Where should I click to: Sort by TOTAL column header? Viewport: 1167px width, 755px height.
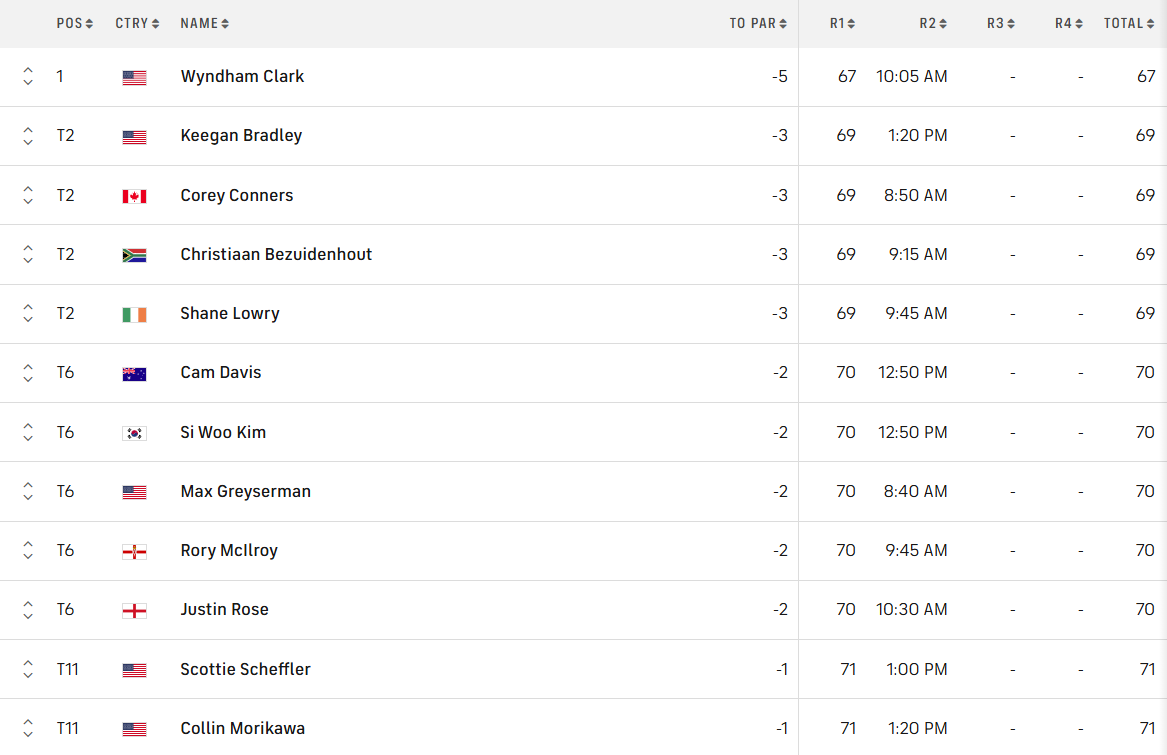[x=1129, y=23]
